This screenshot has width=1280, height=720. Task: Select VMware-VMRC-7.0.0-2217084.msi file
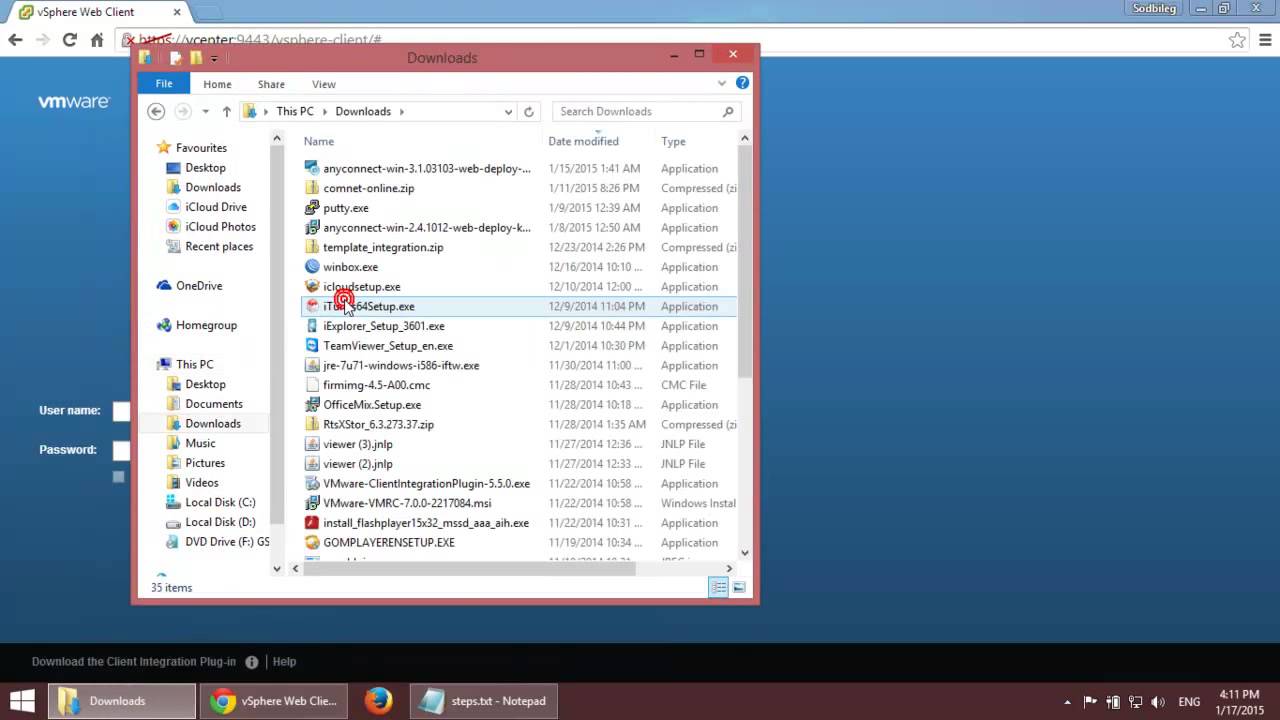click(x=407, y=503)
